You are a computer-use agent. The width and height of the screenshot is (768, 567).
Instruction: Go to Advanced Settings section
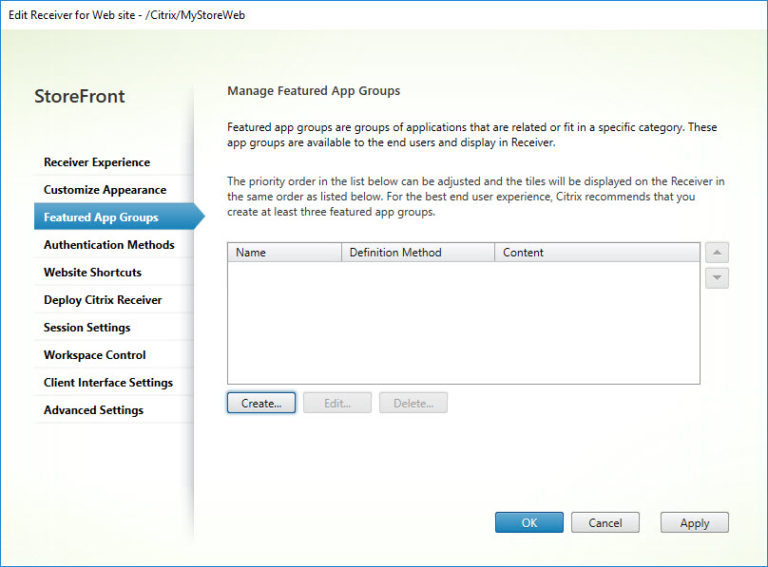coord(93,410)
